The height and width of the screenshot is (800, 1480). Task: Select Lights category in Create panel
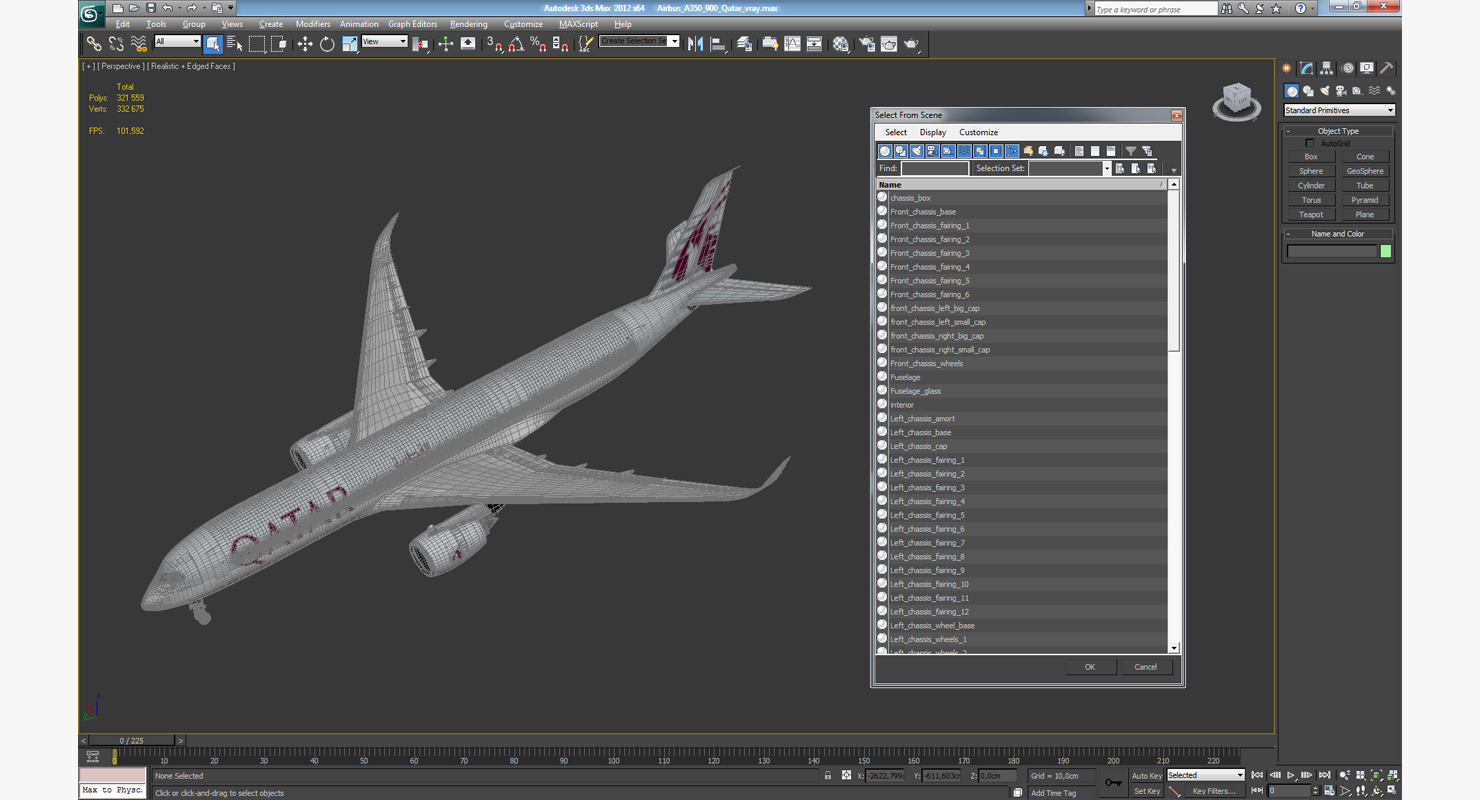tap(1325, 91)
